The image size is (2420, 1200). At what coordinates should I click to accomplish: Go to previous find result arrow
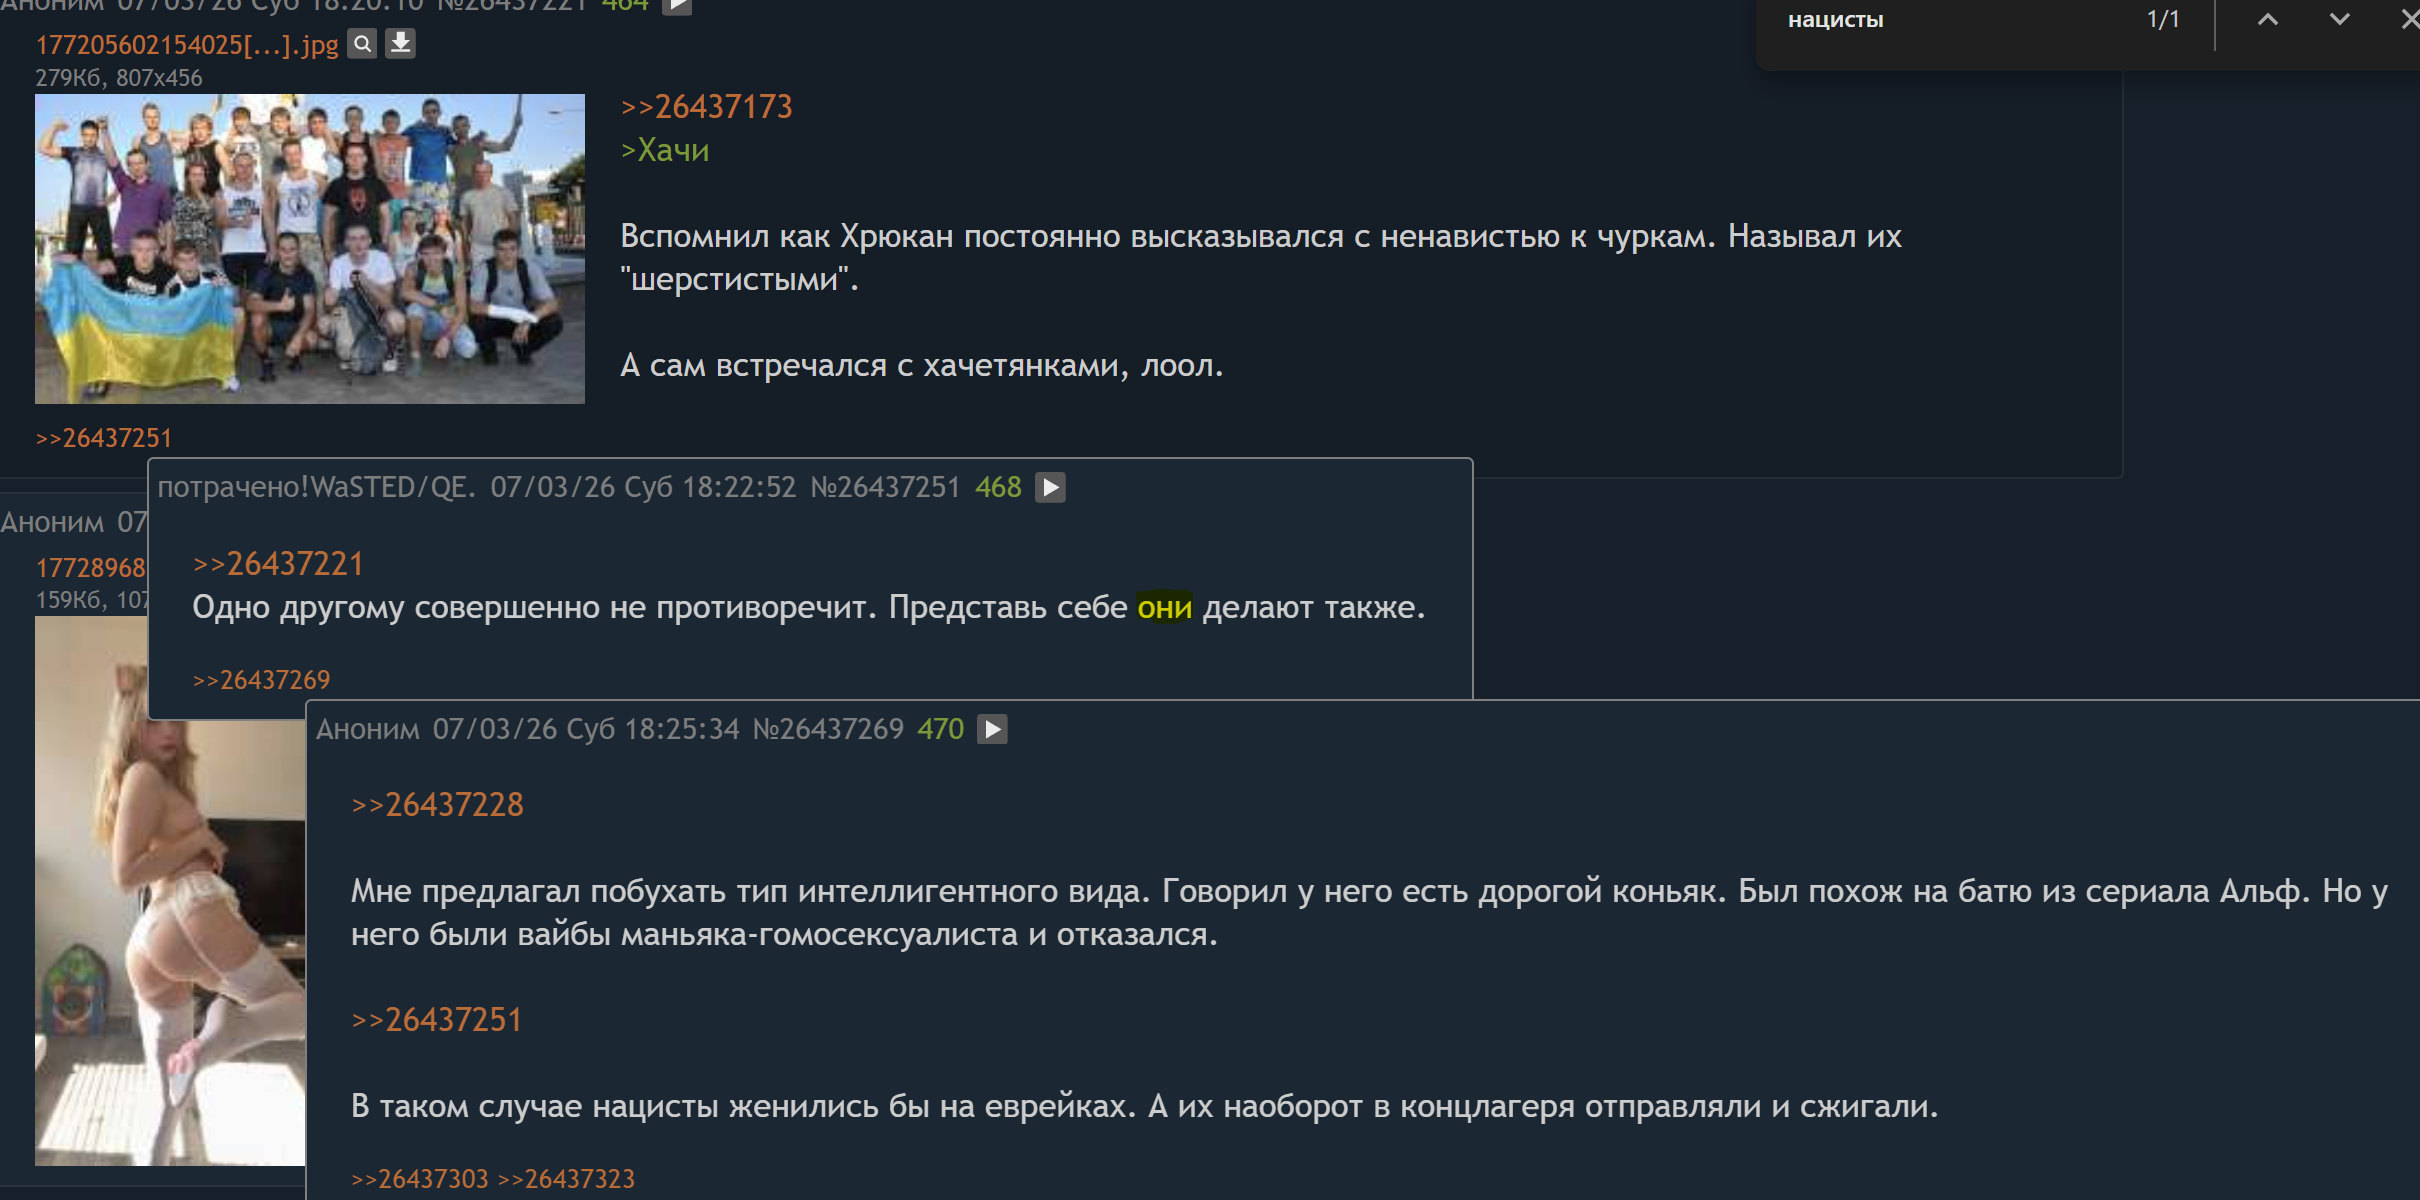point(2268,20)
